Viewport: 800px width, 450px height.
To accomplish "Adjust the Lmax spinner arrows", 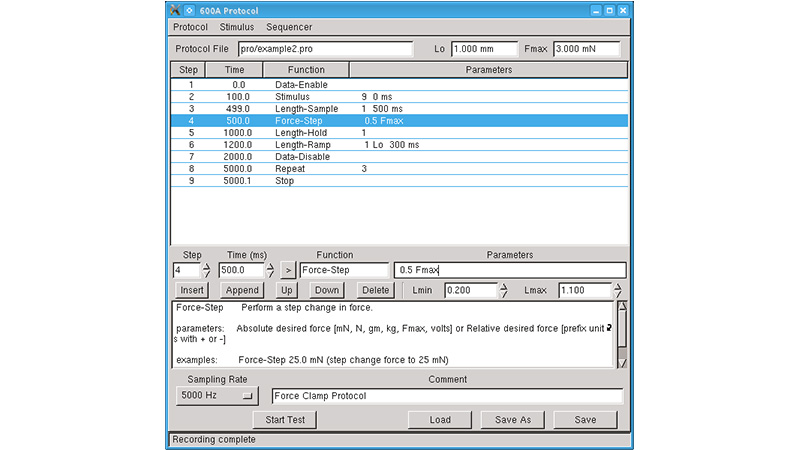I will pyautogui.click(x=618, y=290).
